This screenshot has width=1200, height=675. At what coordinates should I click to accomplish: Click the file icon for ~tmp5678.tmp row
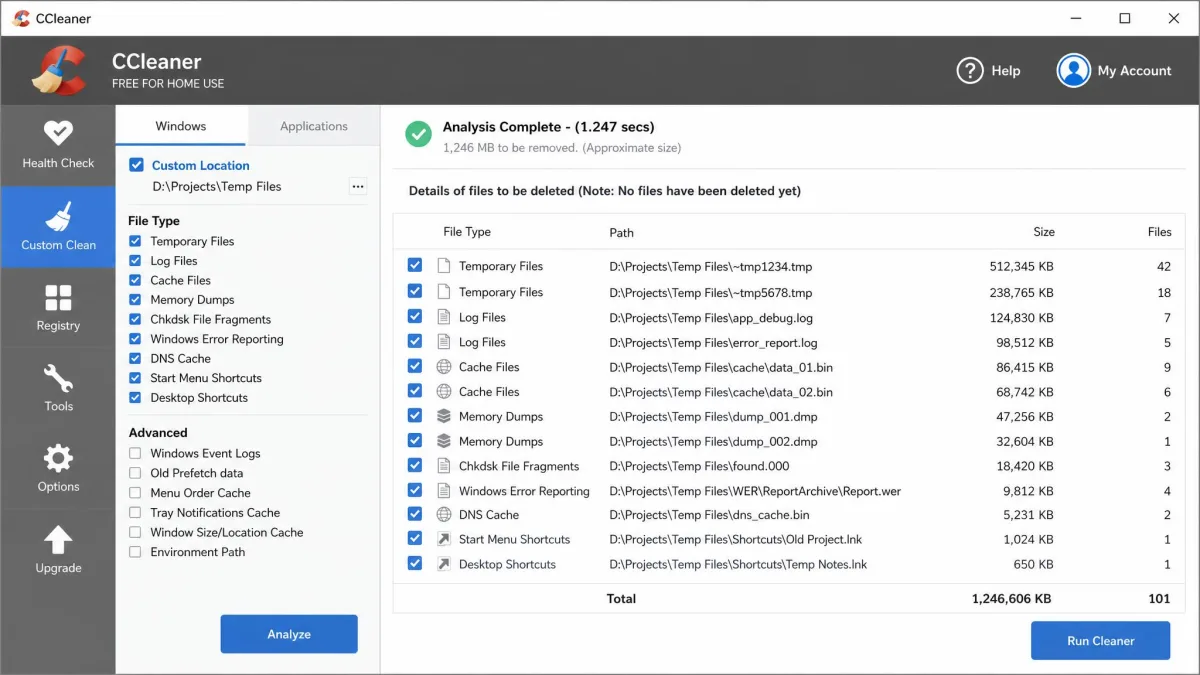(444, 292)
